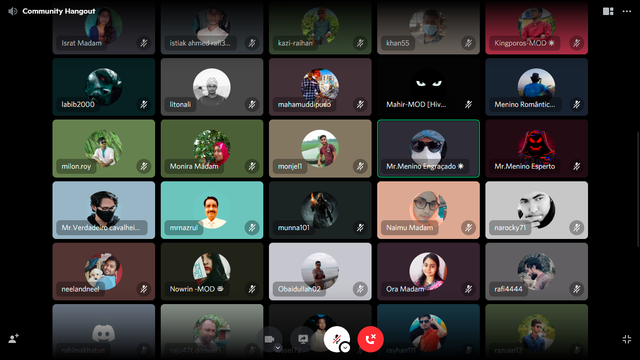The height and width of the screenshot is (360, 640).
Task: Click muted mic icon on neelandneel tile
Action: coord(144,289)
